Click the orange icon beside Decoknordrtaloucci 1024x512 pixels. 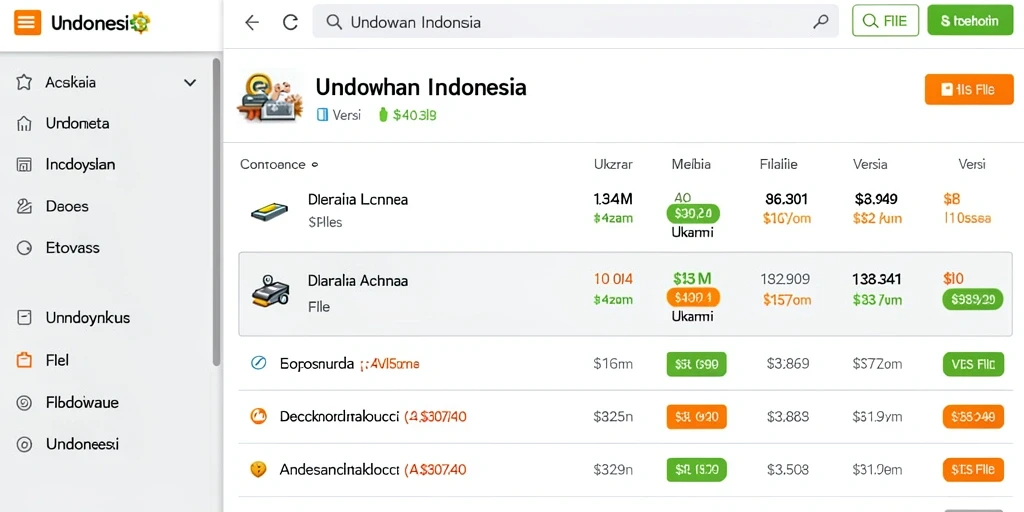[259, 416]
